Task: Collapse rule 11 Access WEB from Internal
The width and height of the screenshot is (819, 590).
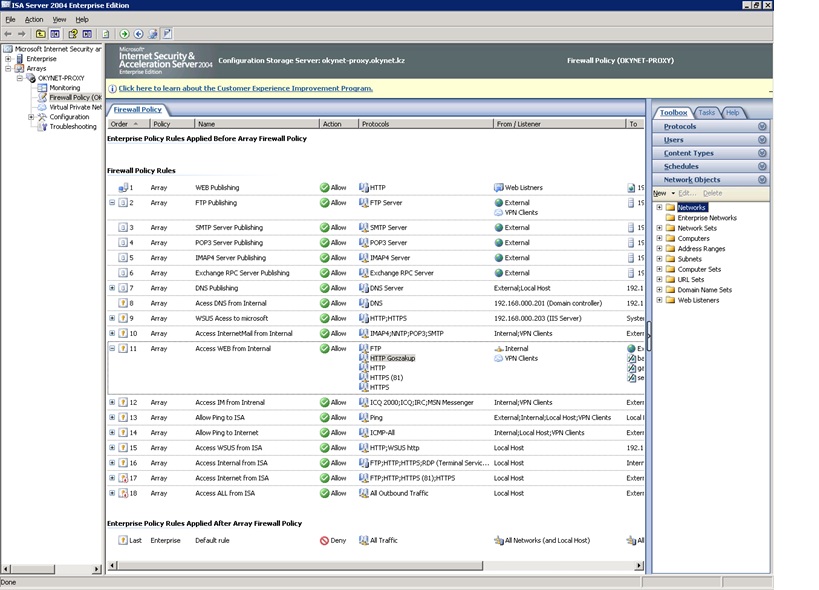Action: (x=112, y=349)
